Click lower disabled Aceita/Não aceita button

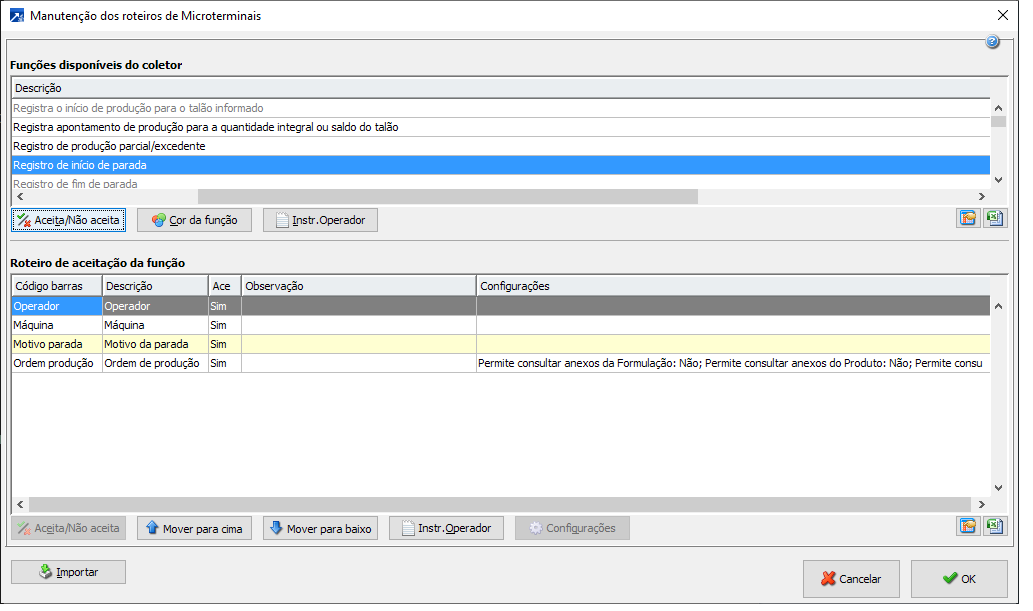click(x=69, y=528)
